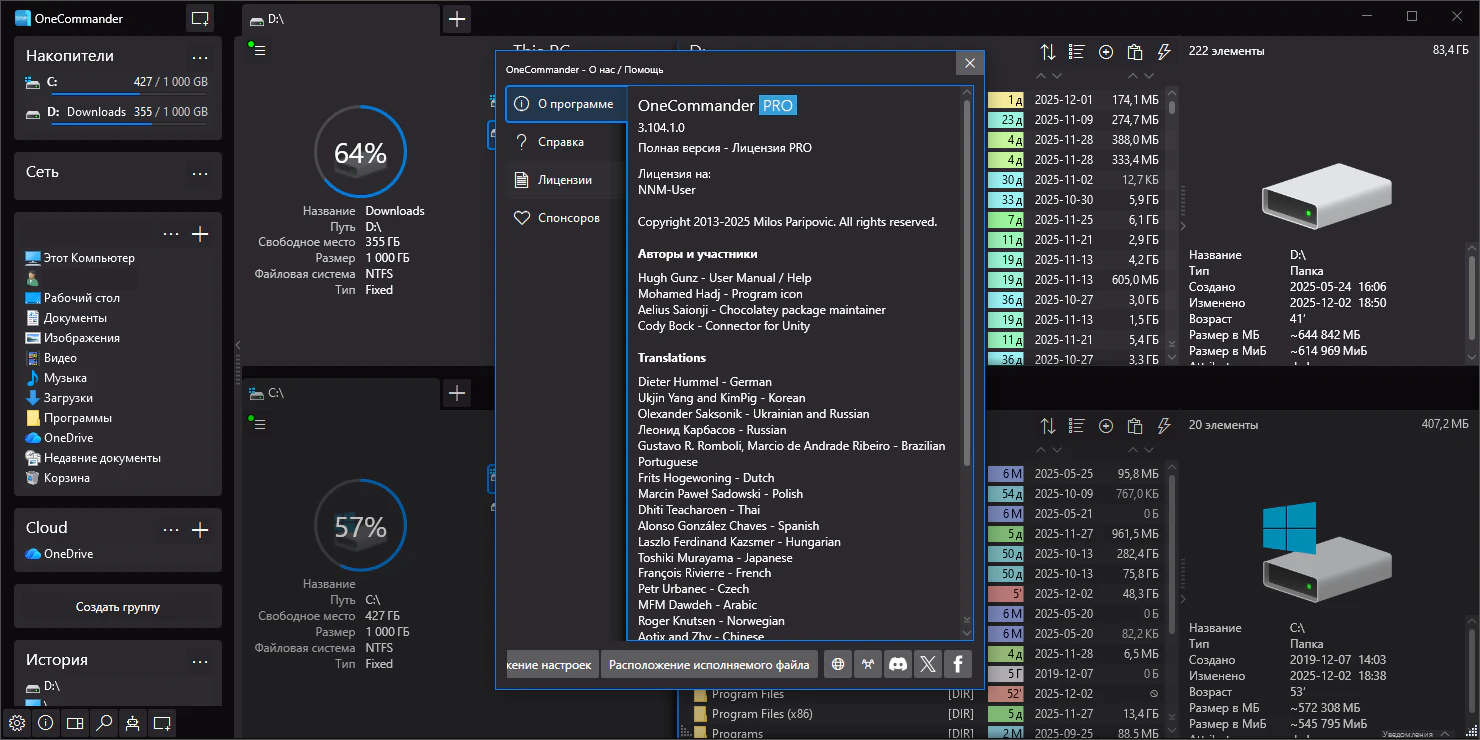
Task: Open settings via the gear icon
Action: (x=16, y=722)
